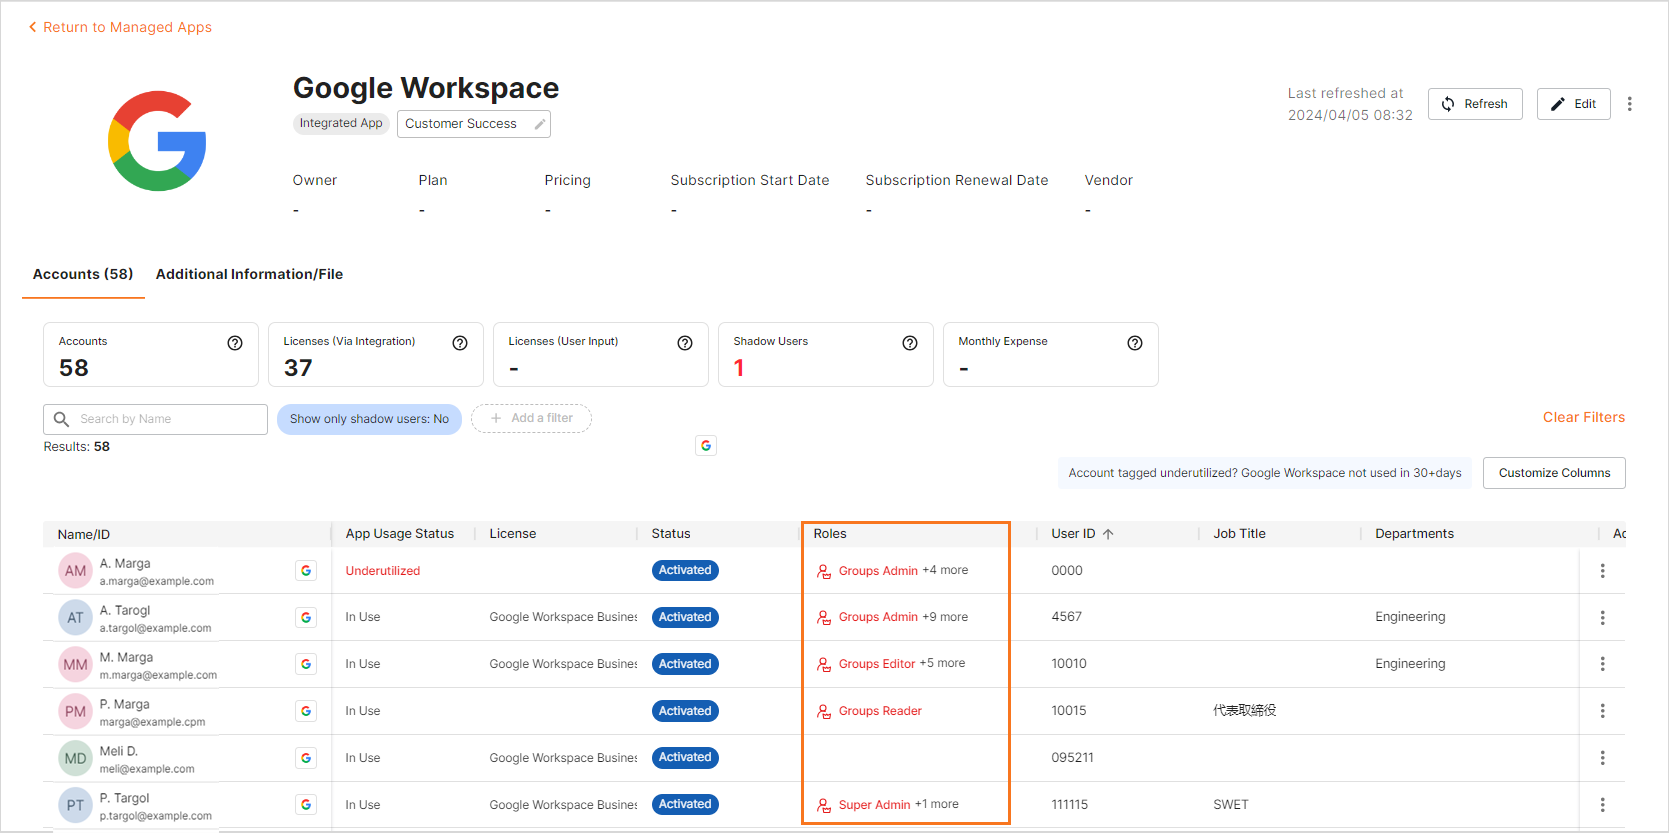This screenshot has width=1669, height=833.
Task: Switch to the Accounts (58) tab
Action: point(83,274)
